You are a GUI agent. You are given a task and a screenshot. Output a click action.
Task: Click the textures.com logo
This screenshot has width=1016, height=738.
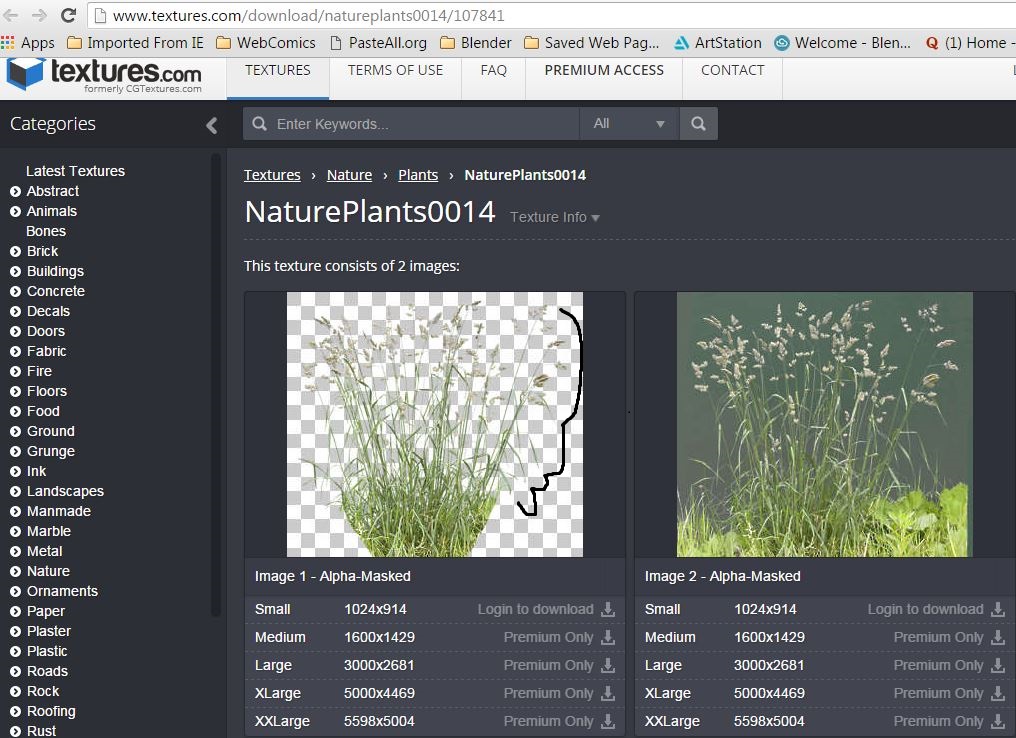pos(104,75)
